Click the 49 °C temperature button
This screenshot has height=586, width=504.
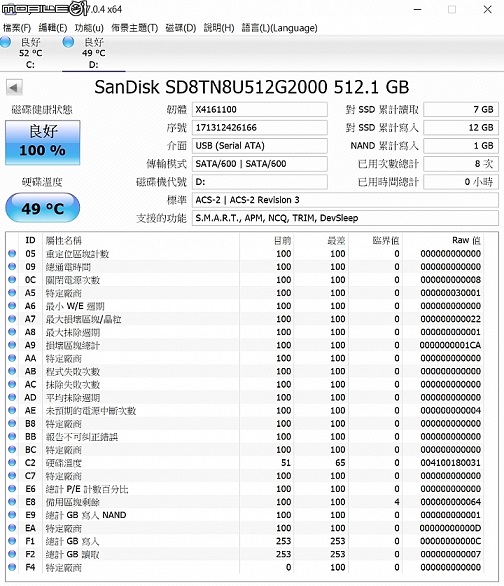coord(43,208)
